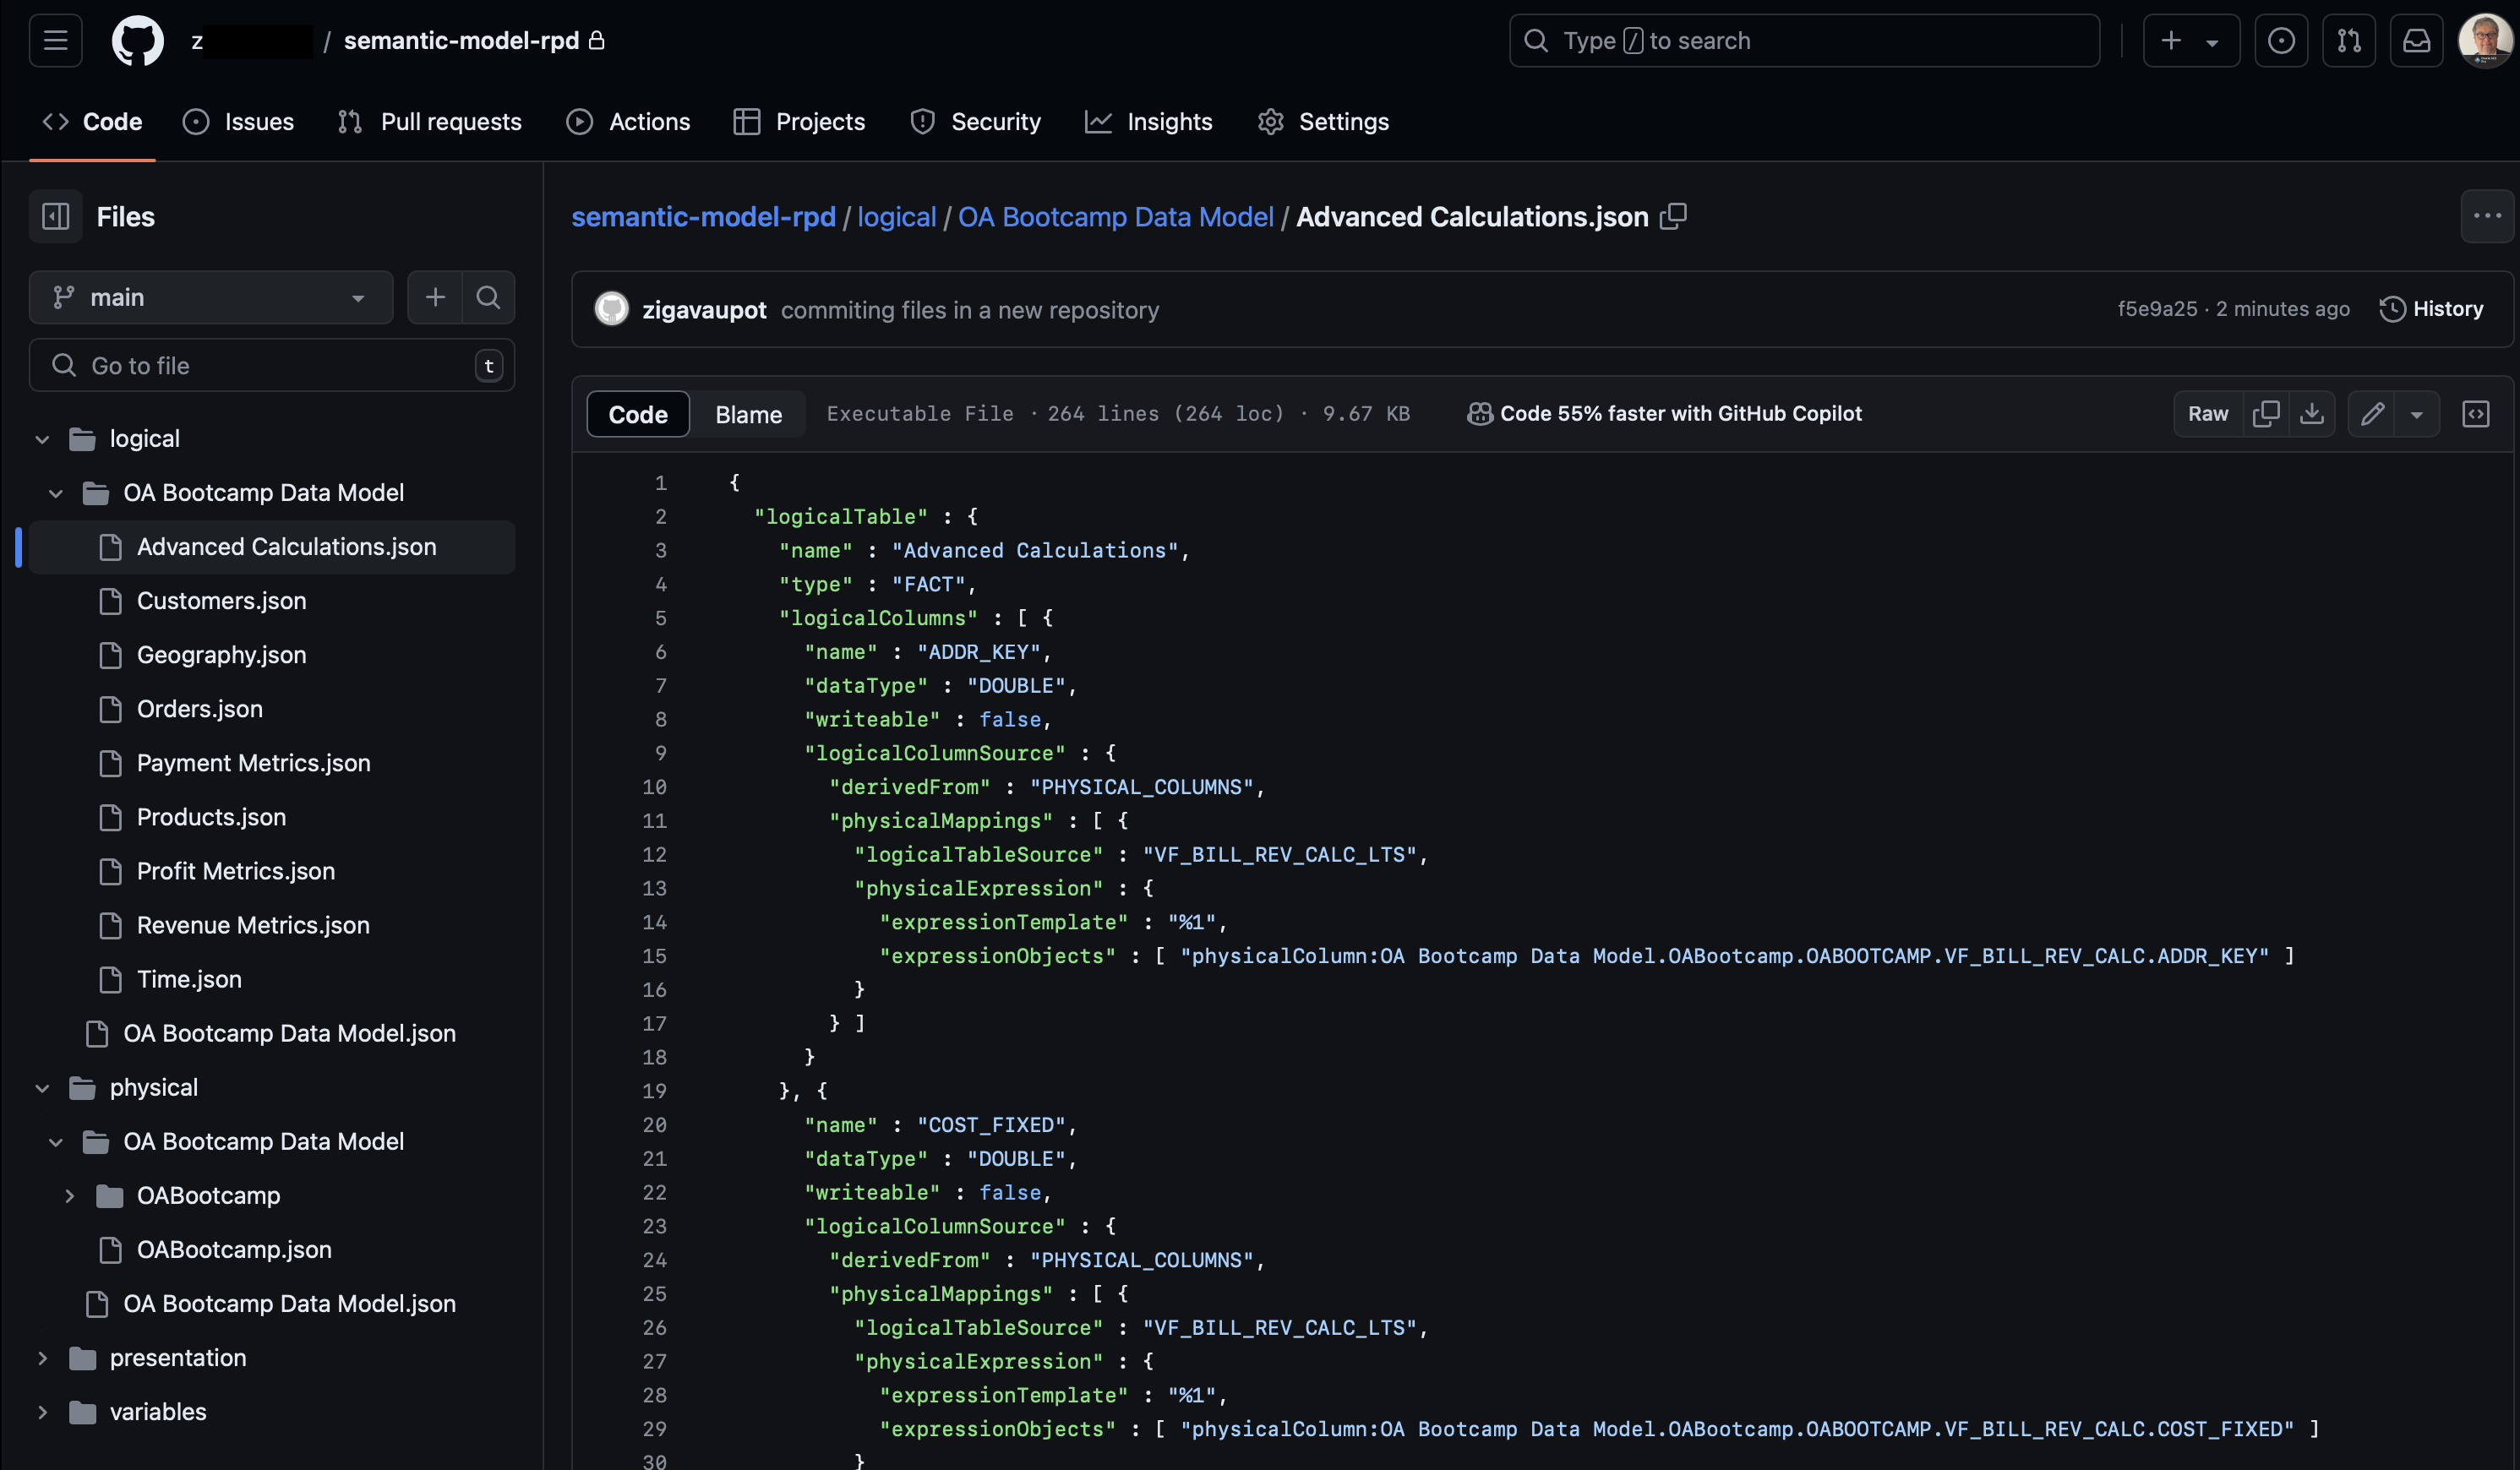2520x1470 pixels.
Task: Collapse OA Bootcamp Data Model under logical
Action: [x=56, y=493]
